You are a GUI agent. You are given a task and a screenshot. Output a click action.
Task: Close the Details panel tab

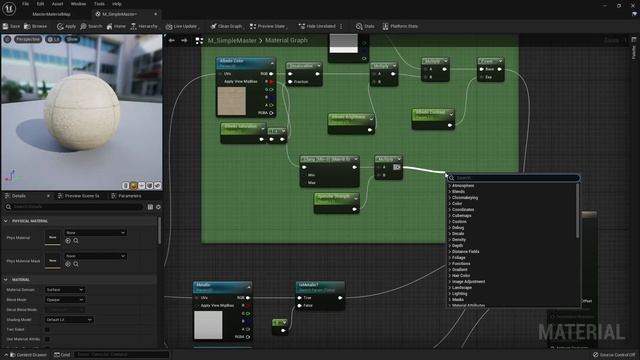48,196
